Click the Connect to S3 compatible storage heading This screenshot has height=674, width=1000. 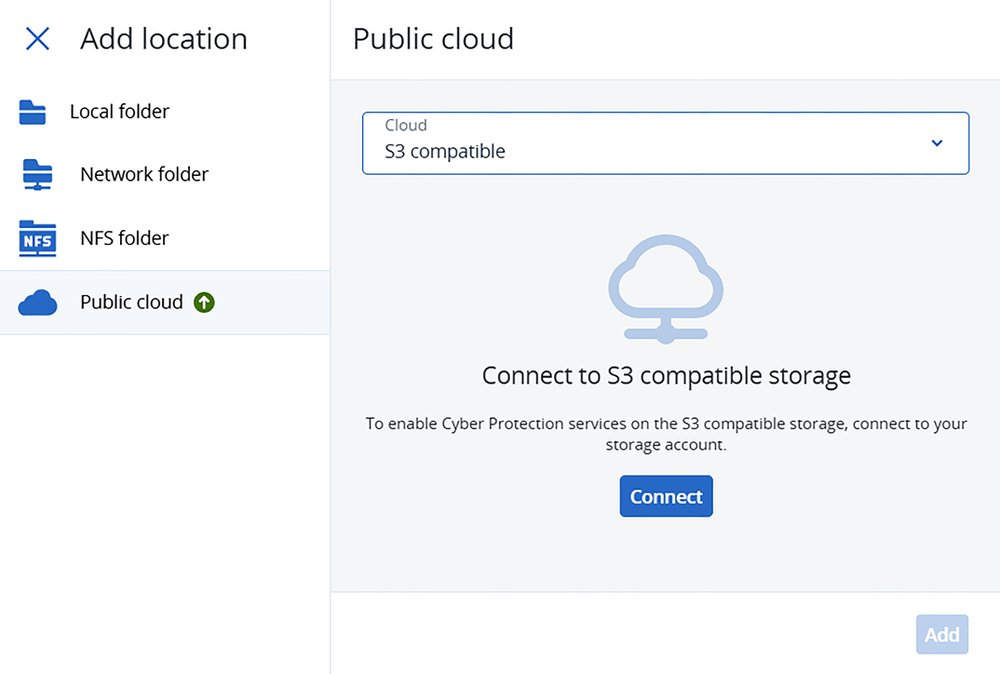tap(666, 376)
